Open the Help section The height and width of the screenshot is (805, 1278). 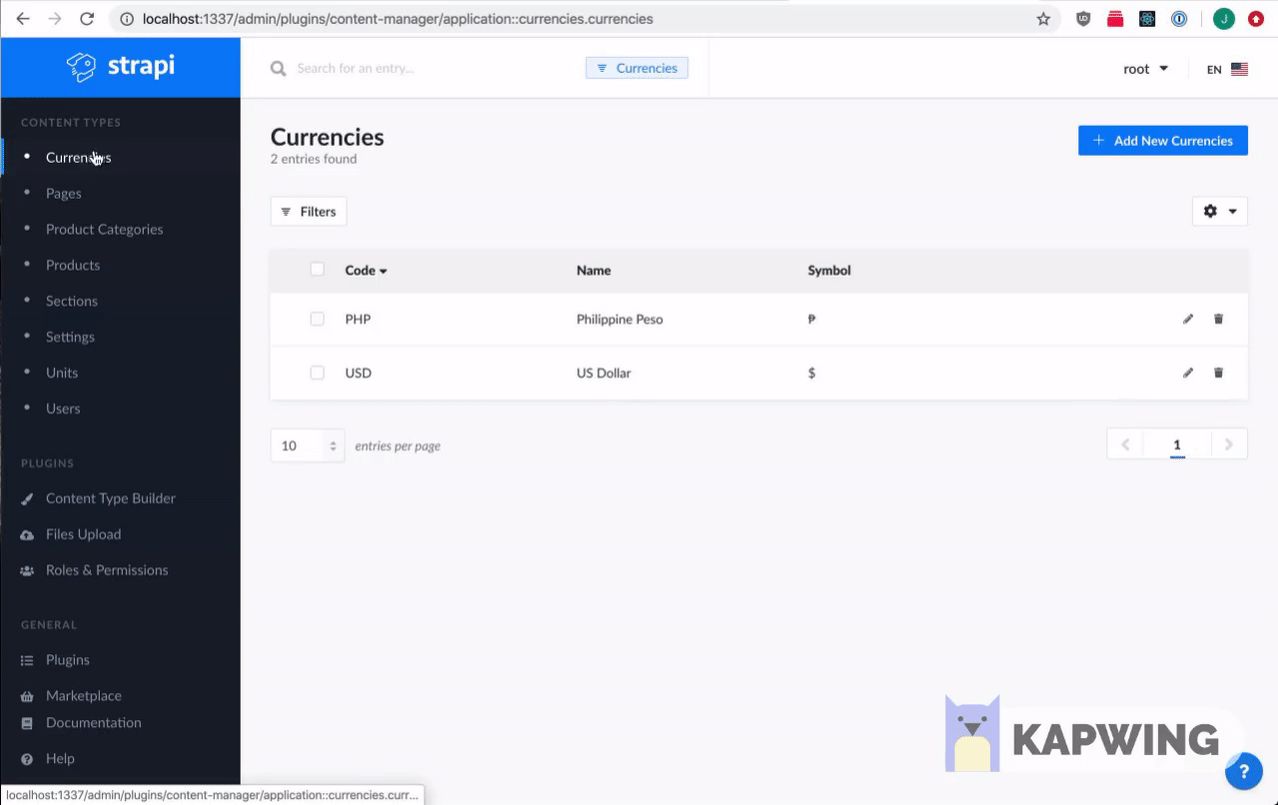point(59,758)
